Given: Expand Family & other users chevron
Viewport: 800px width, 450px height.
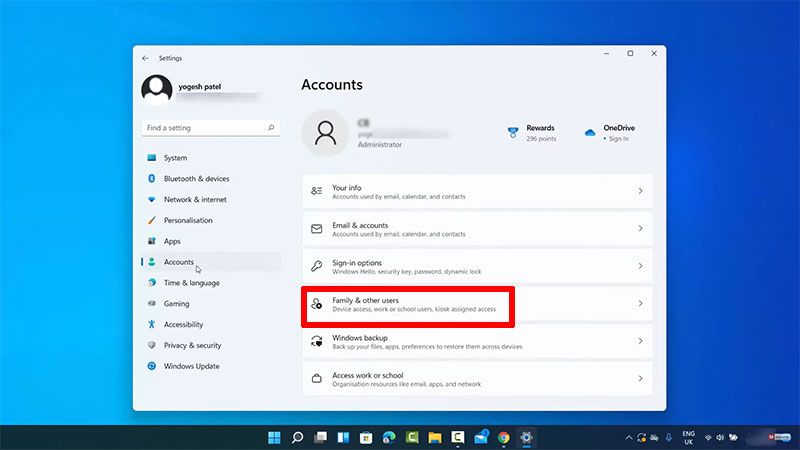Looking at the screenshot, I should point(640,304).
